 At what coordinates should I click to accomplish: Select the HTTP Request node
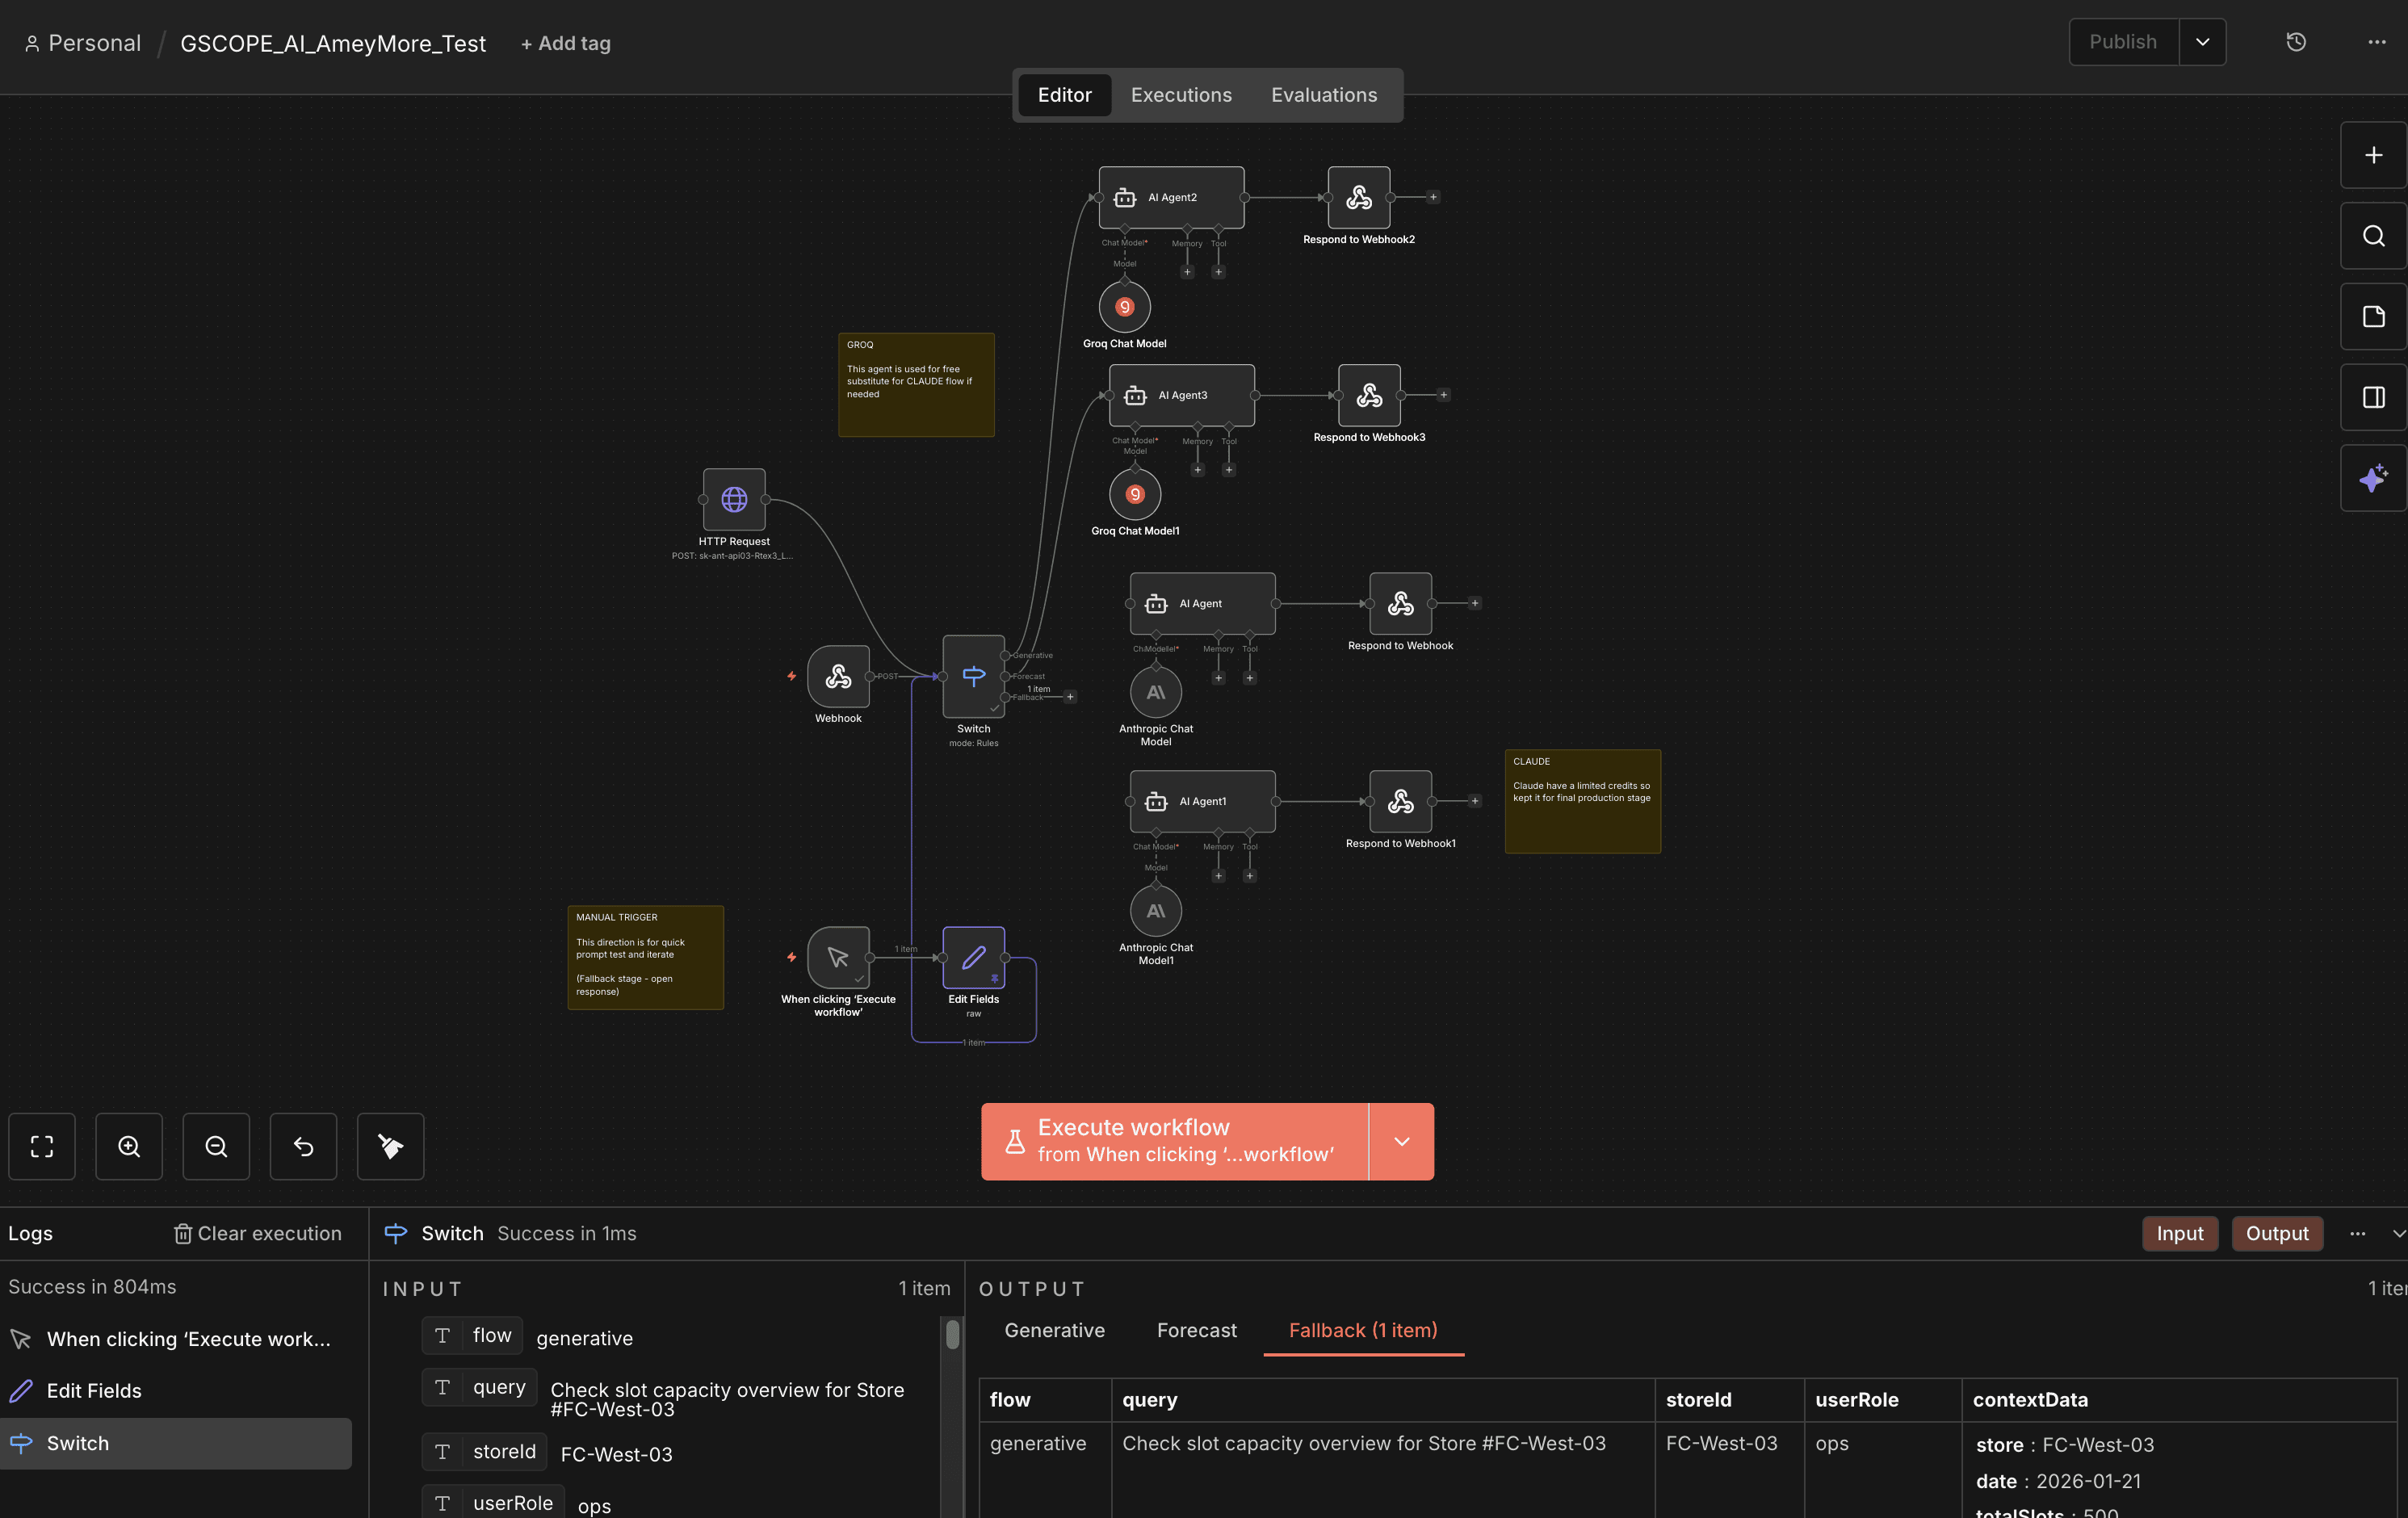(734, 499)
